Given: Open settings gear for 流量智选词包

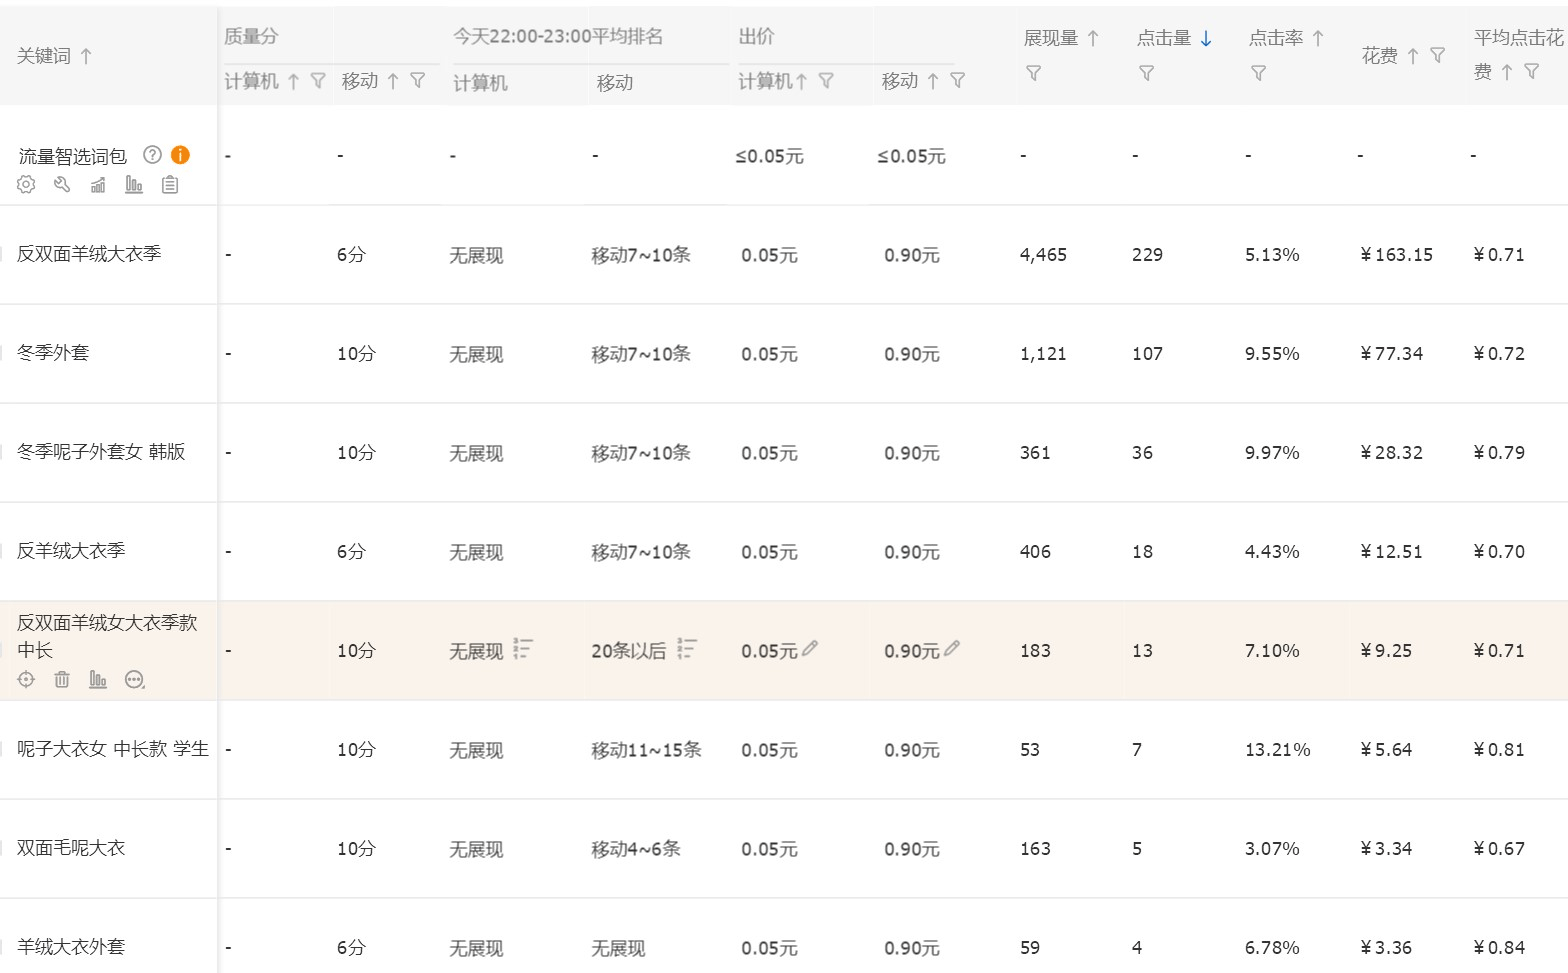Looking at the screenshot, I should pos(26,185).
